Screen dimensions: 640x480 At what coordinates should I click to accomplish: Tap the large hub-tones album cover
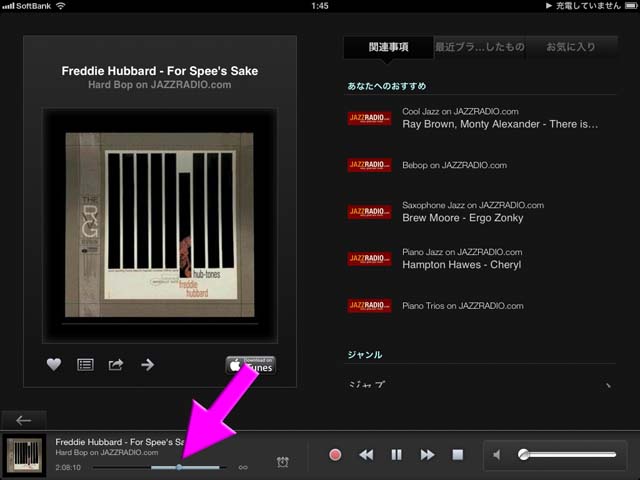(160, 225)
